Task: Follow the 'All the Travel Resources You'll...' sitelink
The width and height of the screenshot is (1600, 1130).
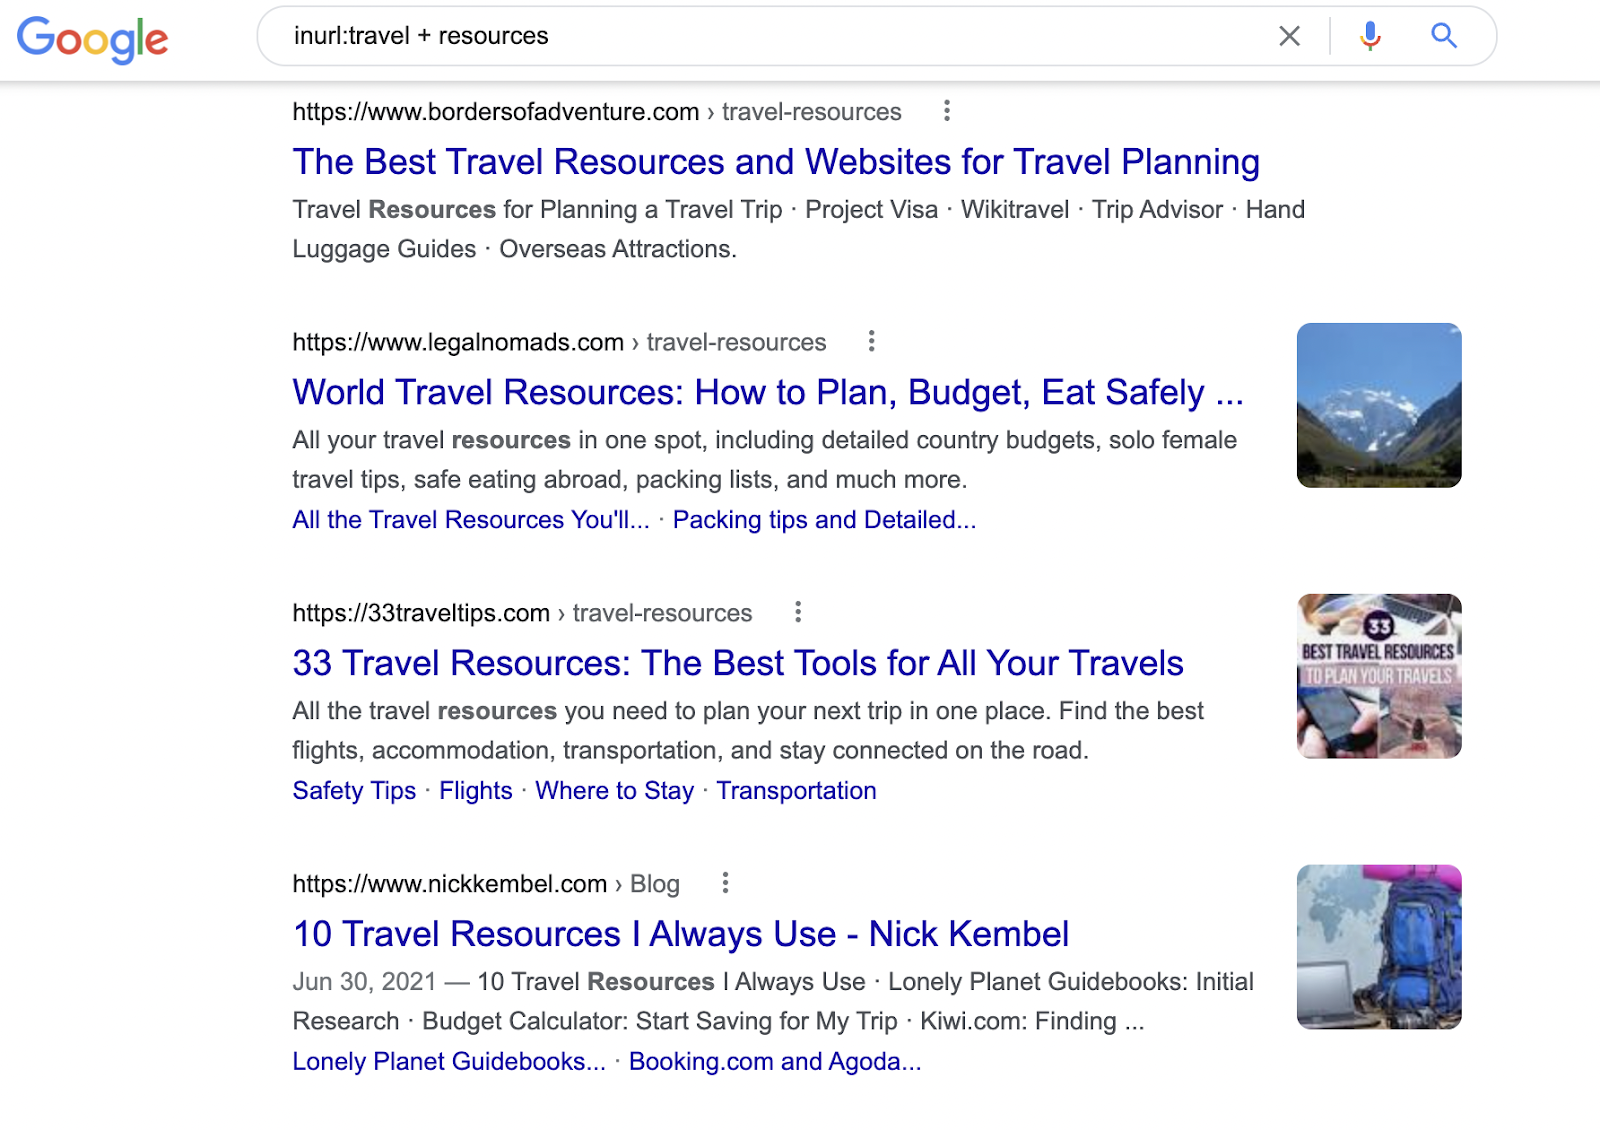Action: point(471,520)
